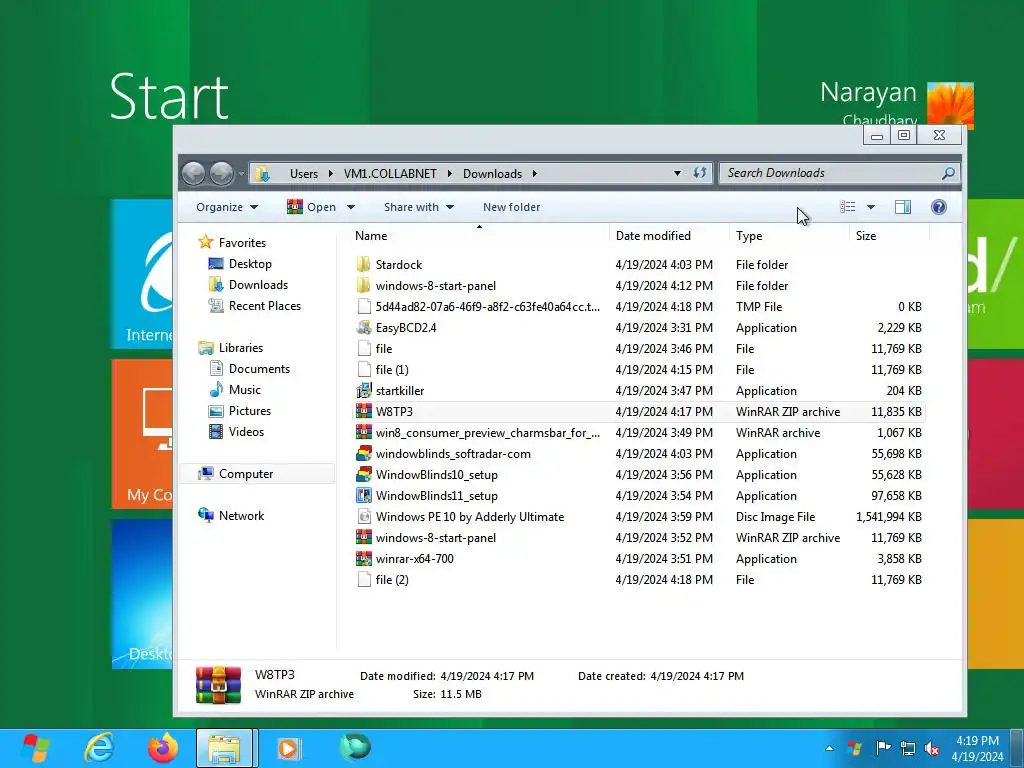Select windows-8-start-panel ZIP archive row
Viewport: 1024px width, 768px height.
[639, 538]
